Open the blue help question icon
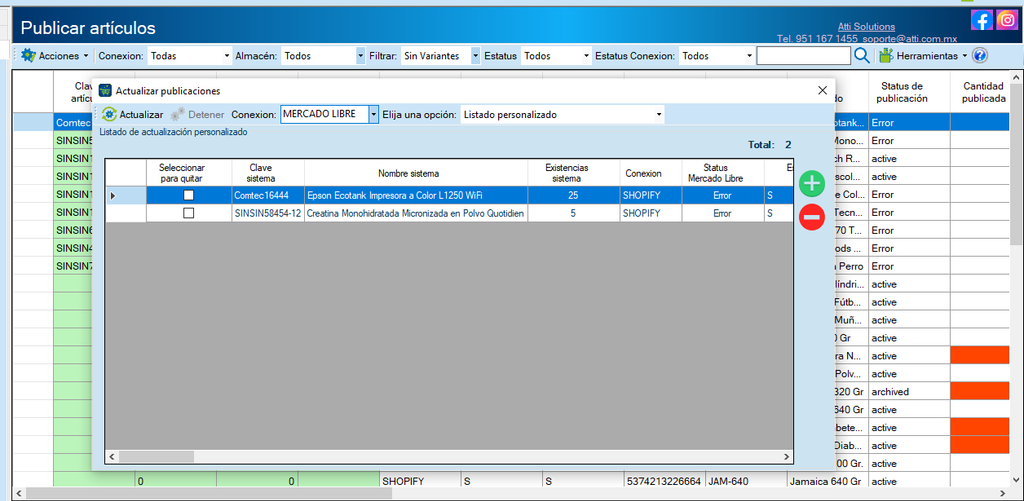The height and width of the screenshot is (501, 1024). (980, 56)
